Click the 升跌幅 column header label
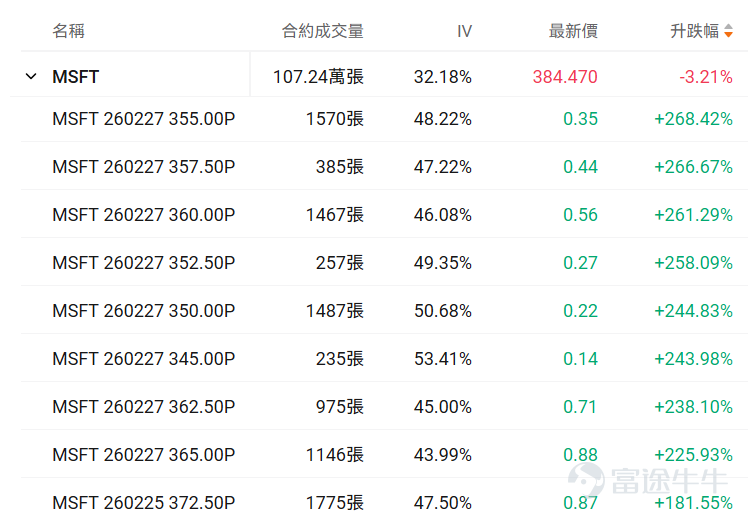748x517 pixels. point(695,31)
